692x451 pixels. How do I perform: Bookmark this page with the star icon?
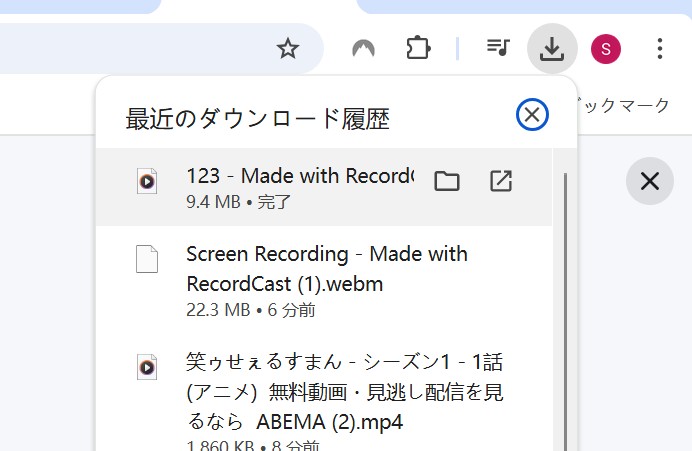[x=288, y=49]
